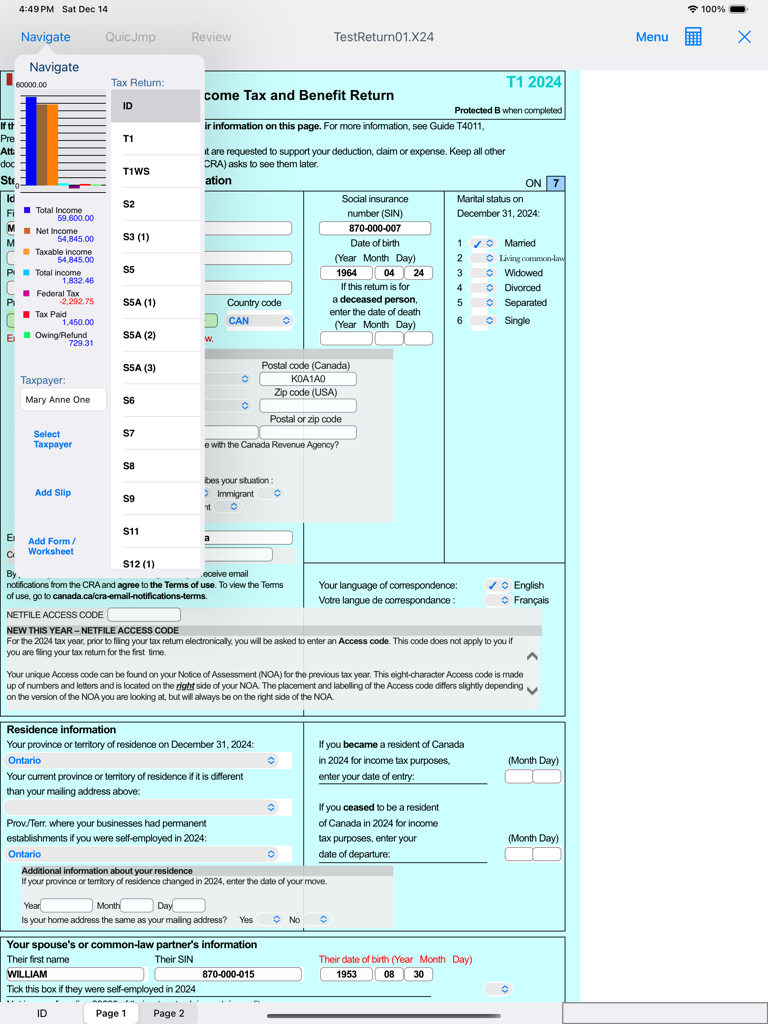Open schedule S8 from the list
768x1024 pixels.
click(155, 465)
